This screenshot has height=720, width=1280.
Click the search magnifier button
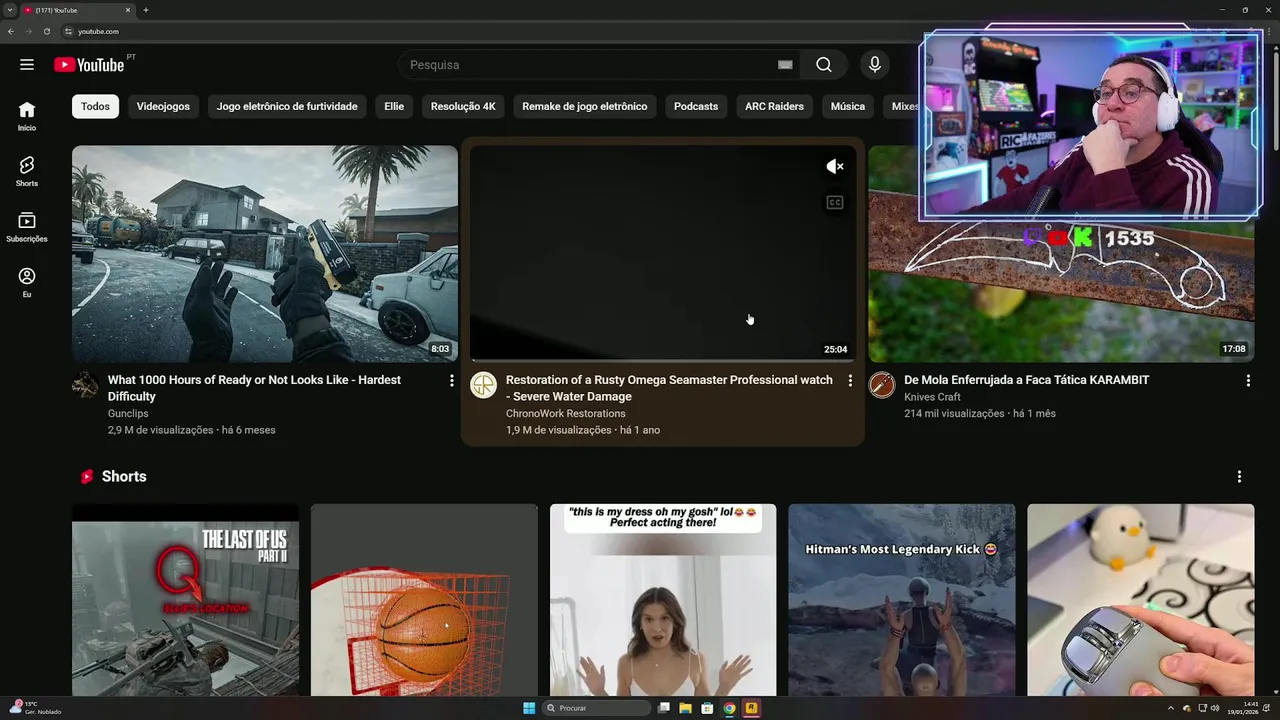[823, 65]
